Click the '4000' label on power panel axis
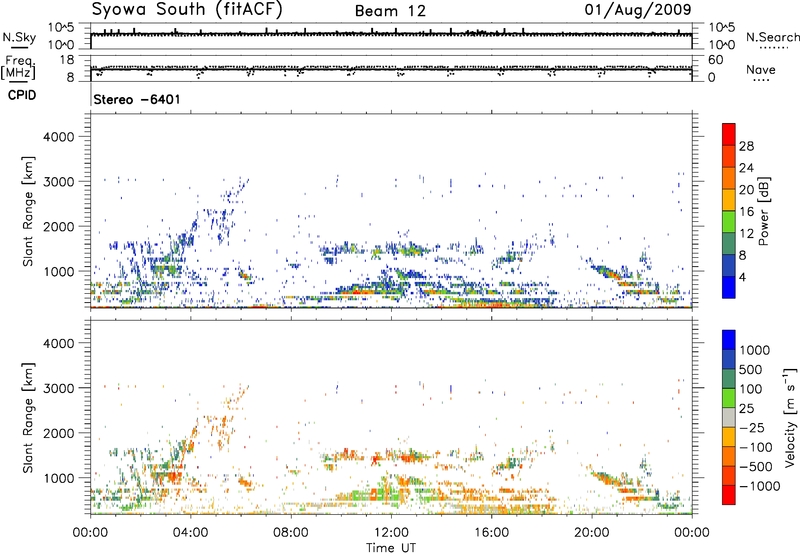The image size is (800, 554). 58,137
